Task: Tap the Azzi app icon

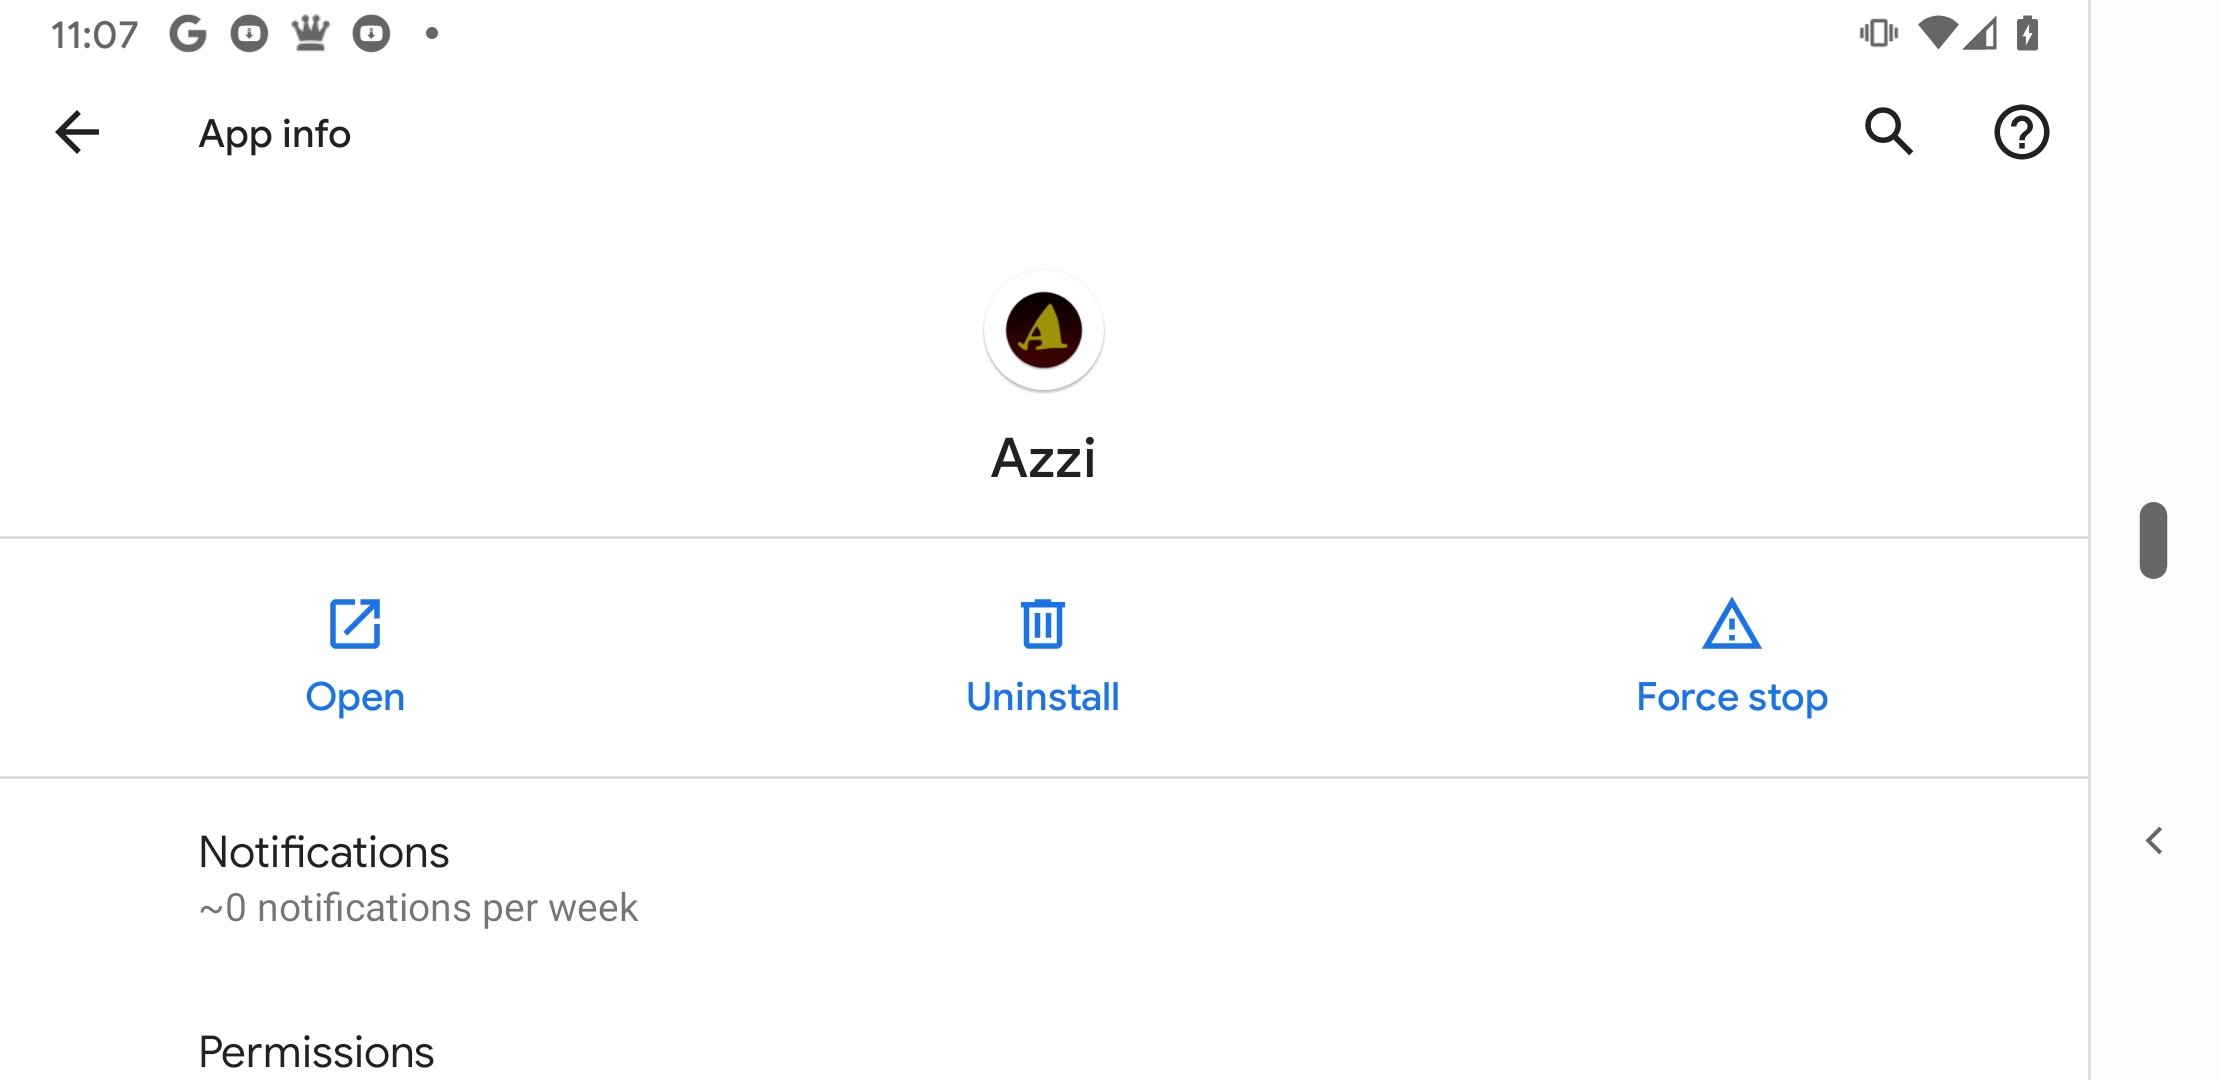Action: pyautogui.click(x=1043, y=330)
